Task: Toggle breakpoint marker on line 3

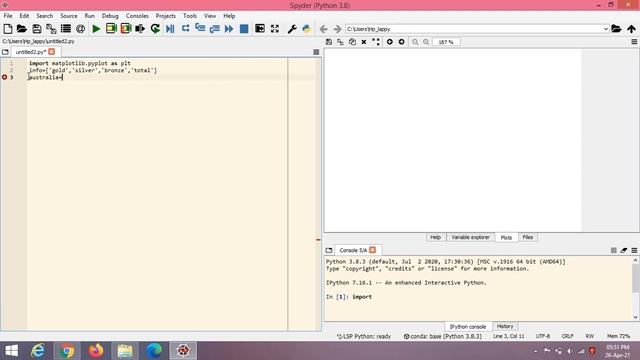Action: point(4,77)
